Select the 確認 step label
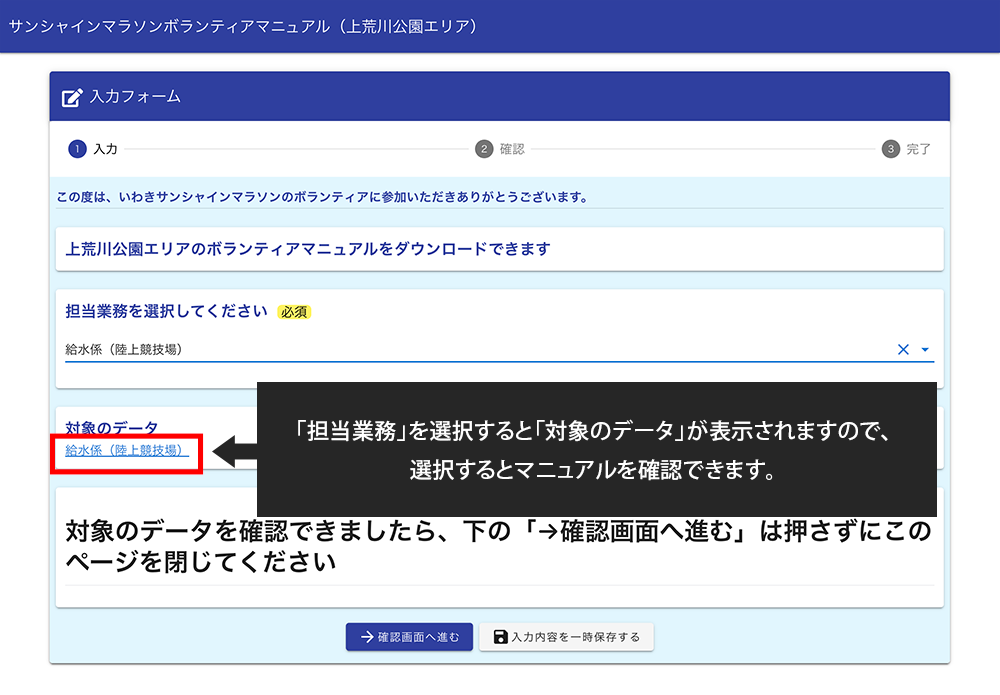The image size is (1000, 695). tap(512, 149)
